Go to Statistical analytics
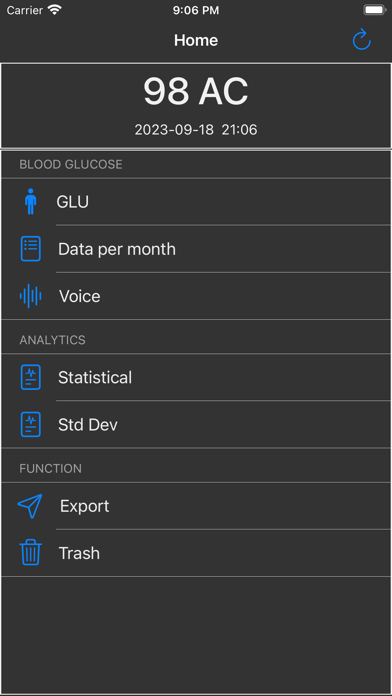The width and height of the screenshot is (392, 696). 95,377
